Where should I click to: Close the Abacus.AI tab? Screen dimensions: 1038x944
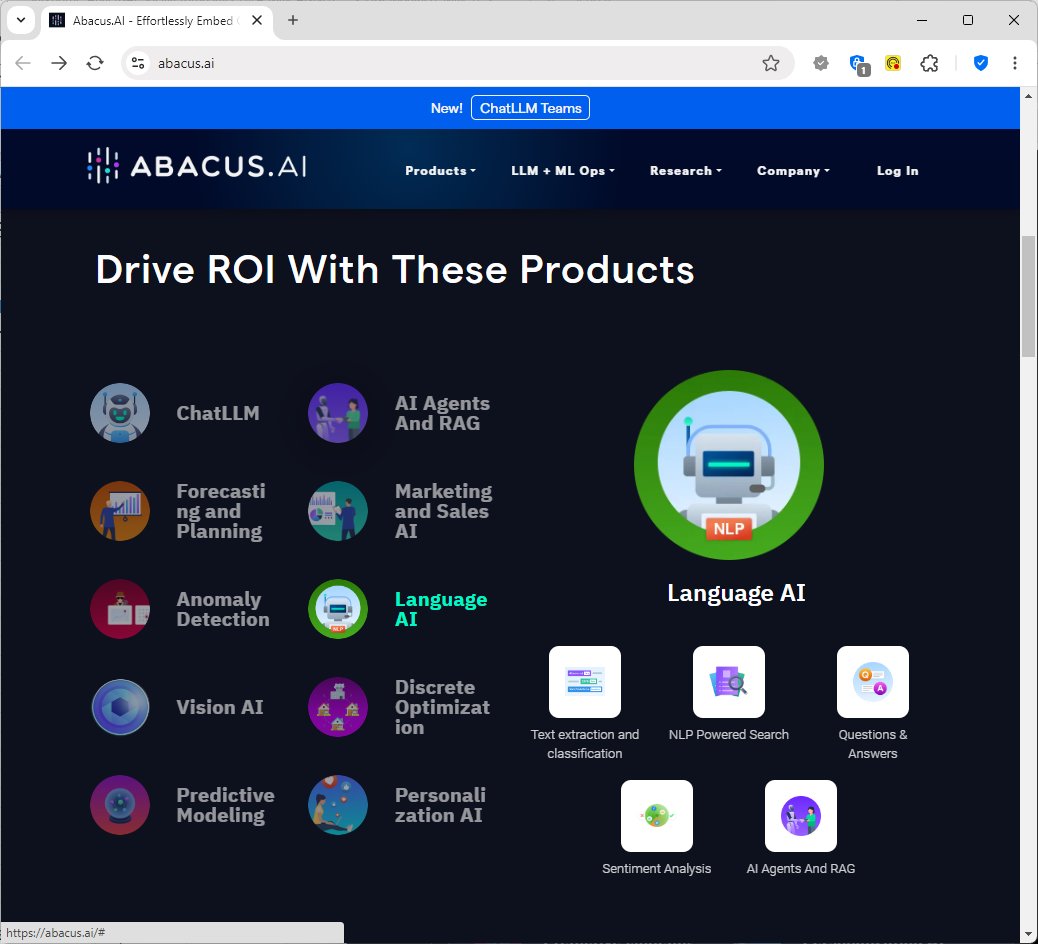(257, 20)
